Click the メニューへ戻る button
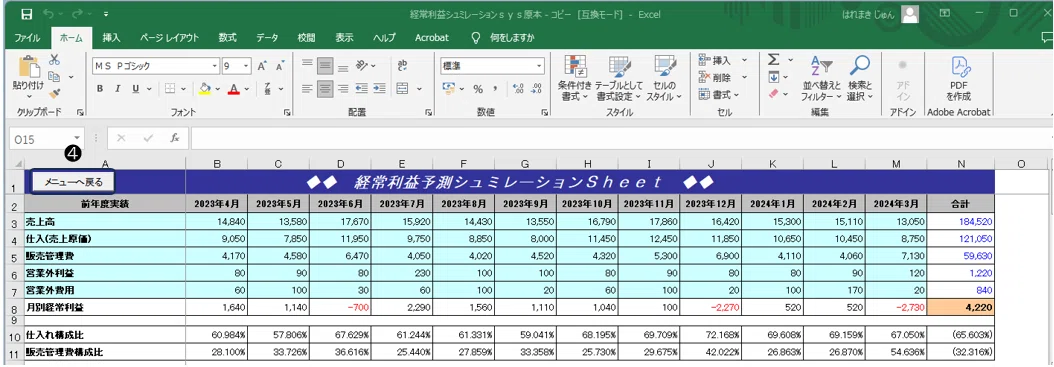 [74, 181]
